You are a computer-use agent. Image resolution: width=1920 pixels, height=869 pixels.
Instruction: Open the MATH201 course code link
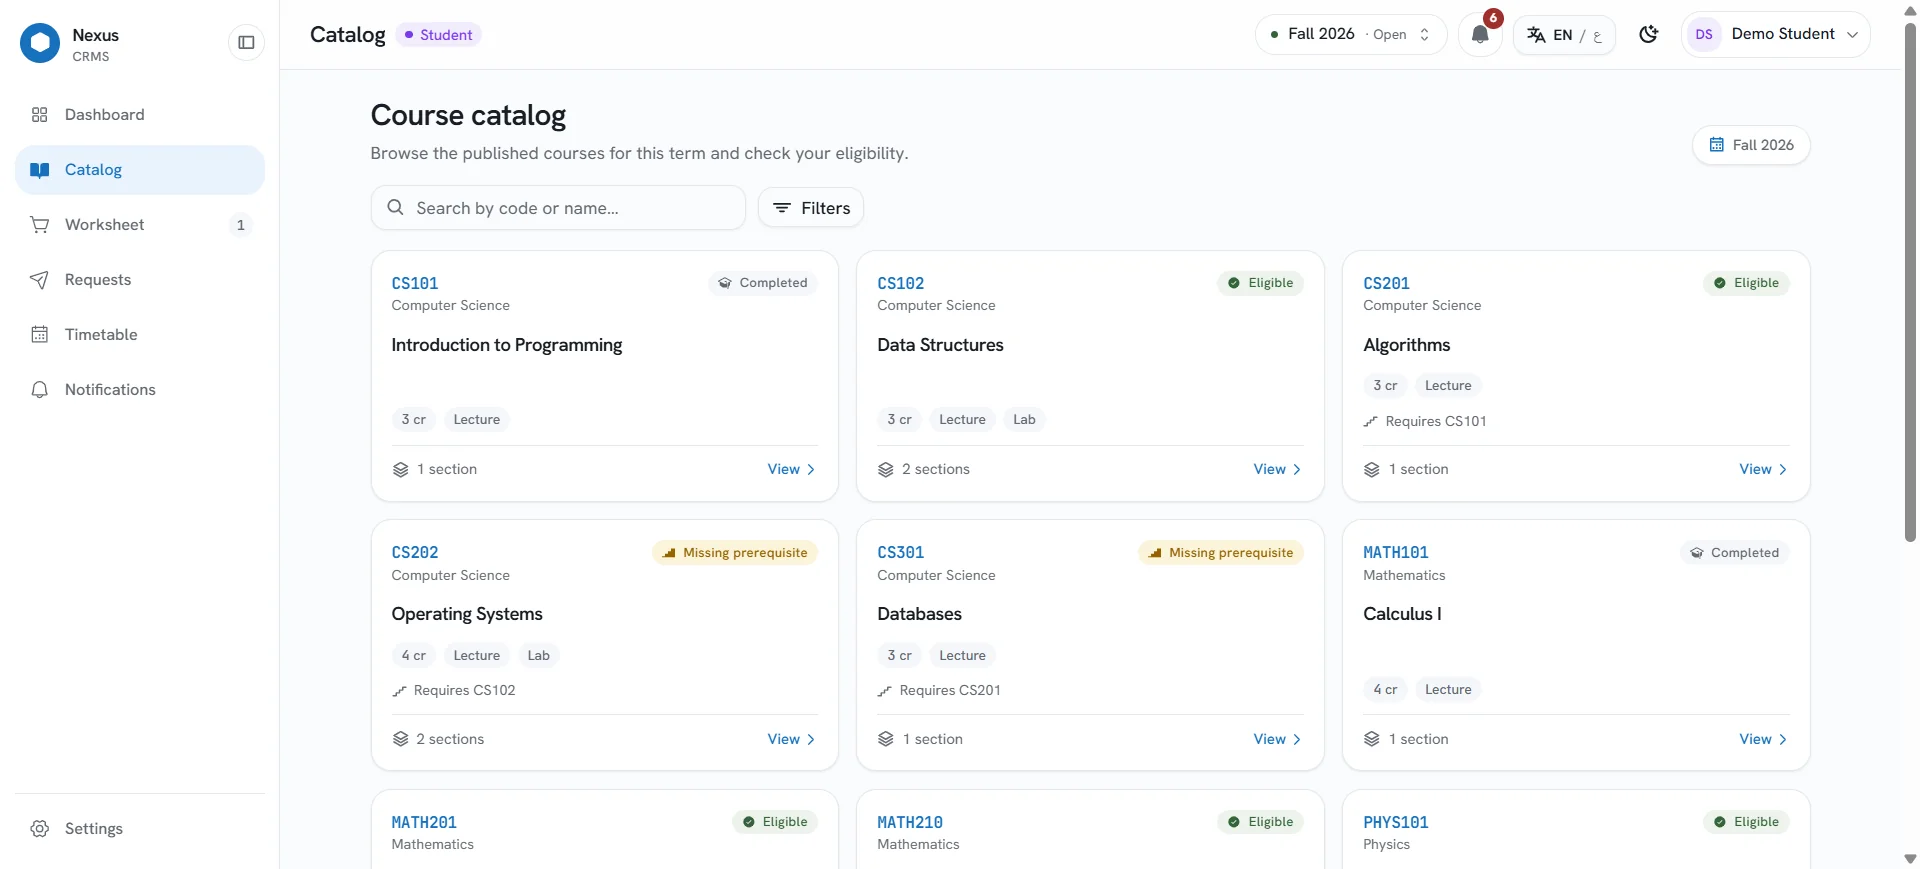click(424, 822)
